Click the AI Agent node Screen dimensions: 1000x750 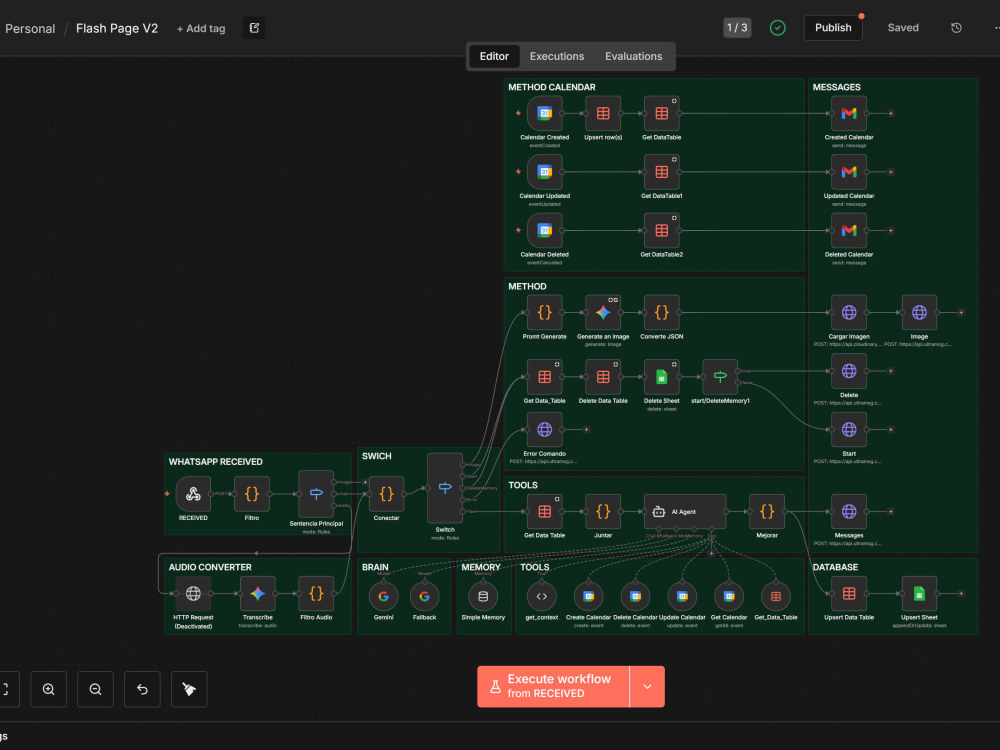point(685,512)
